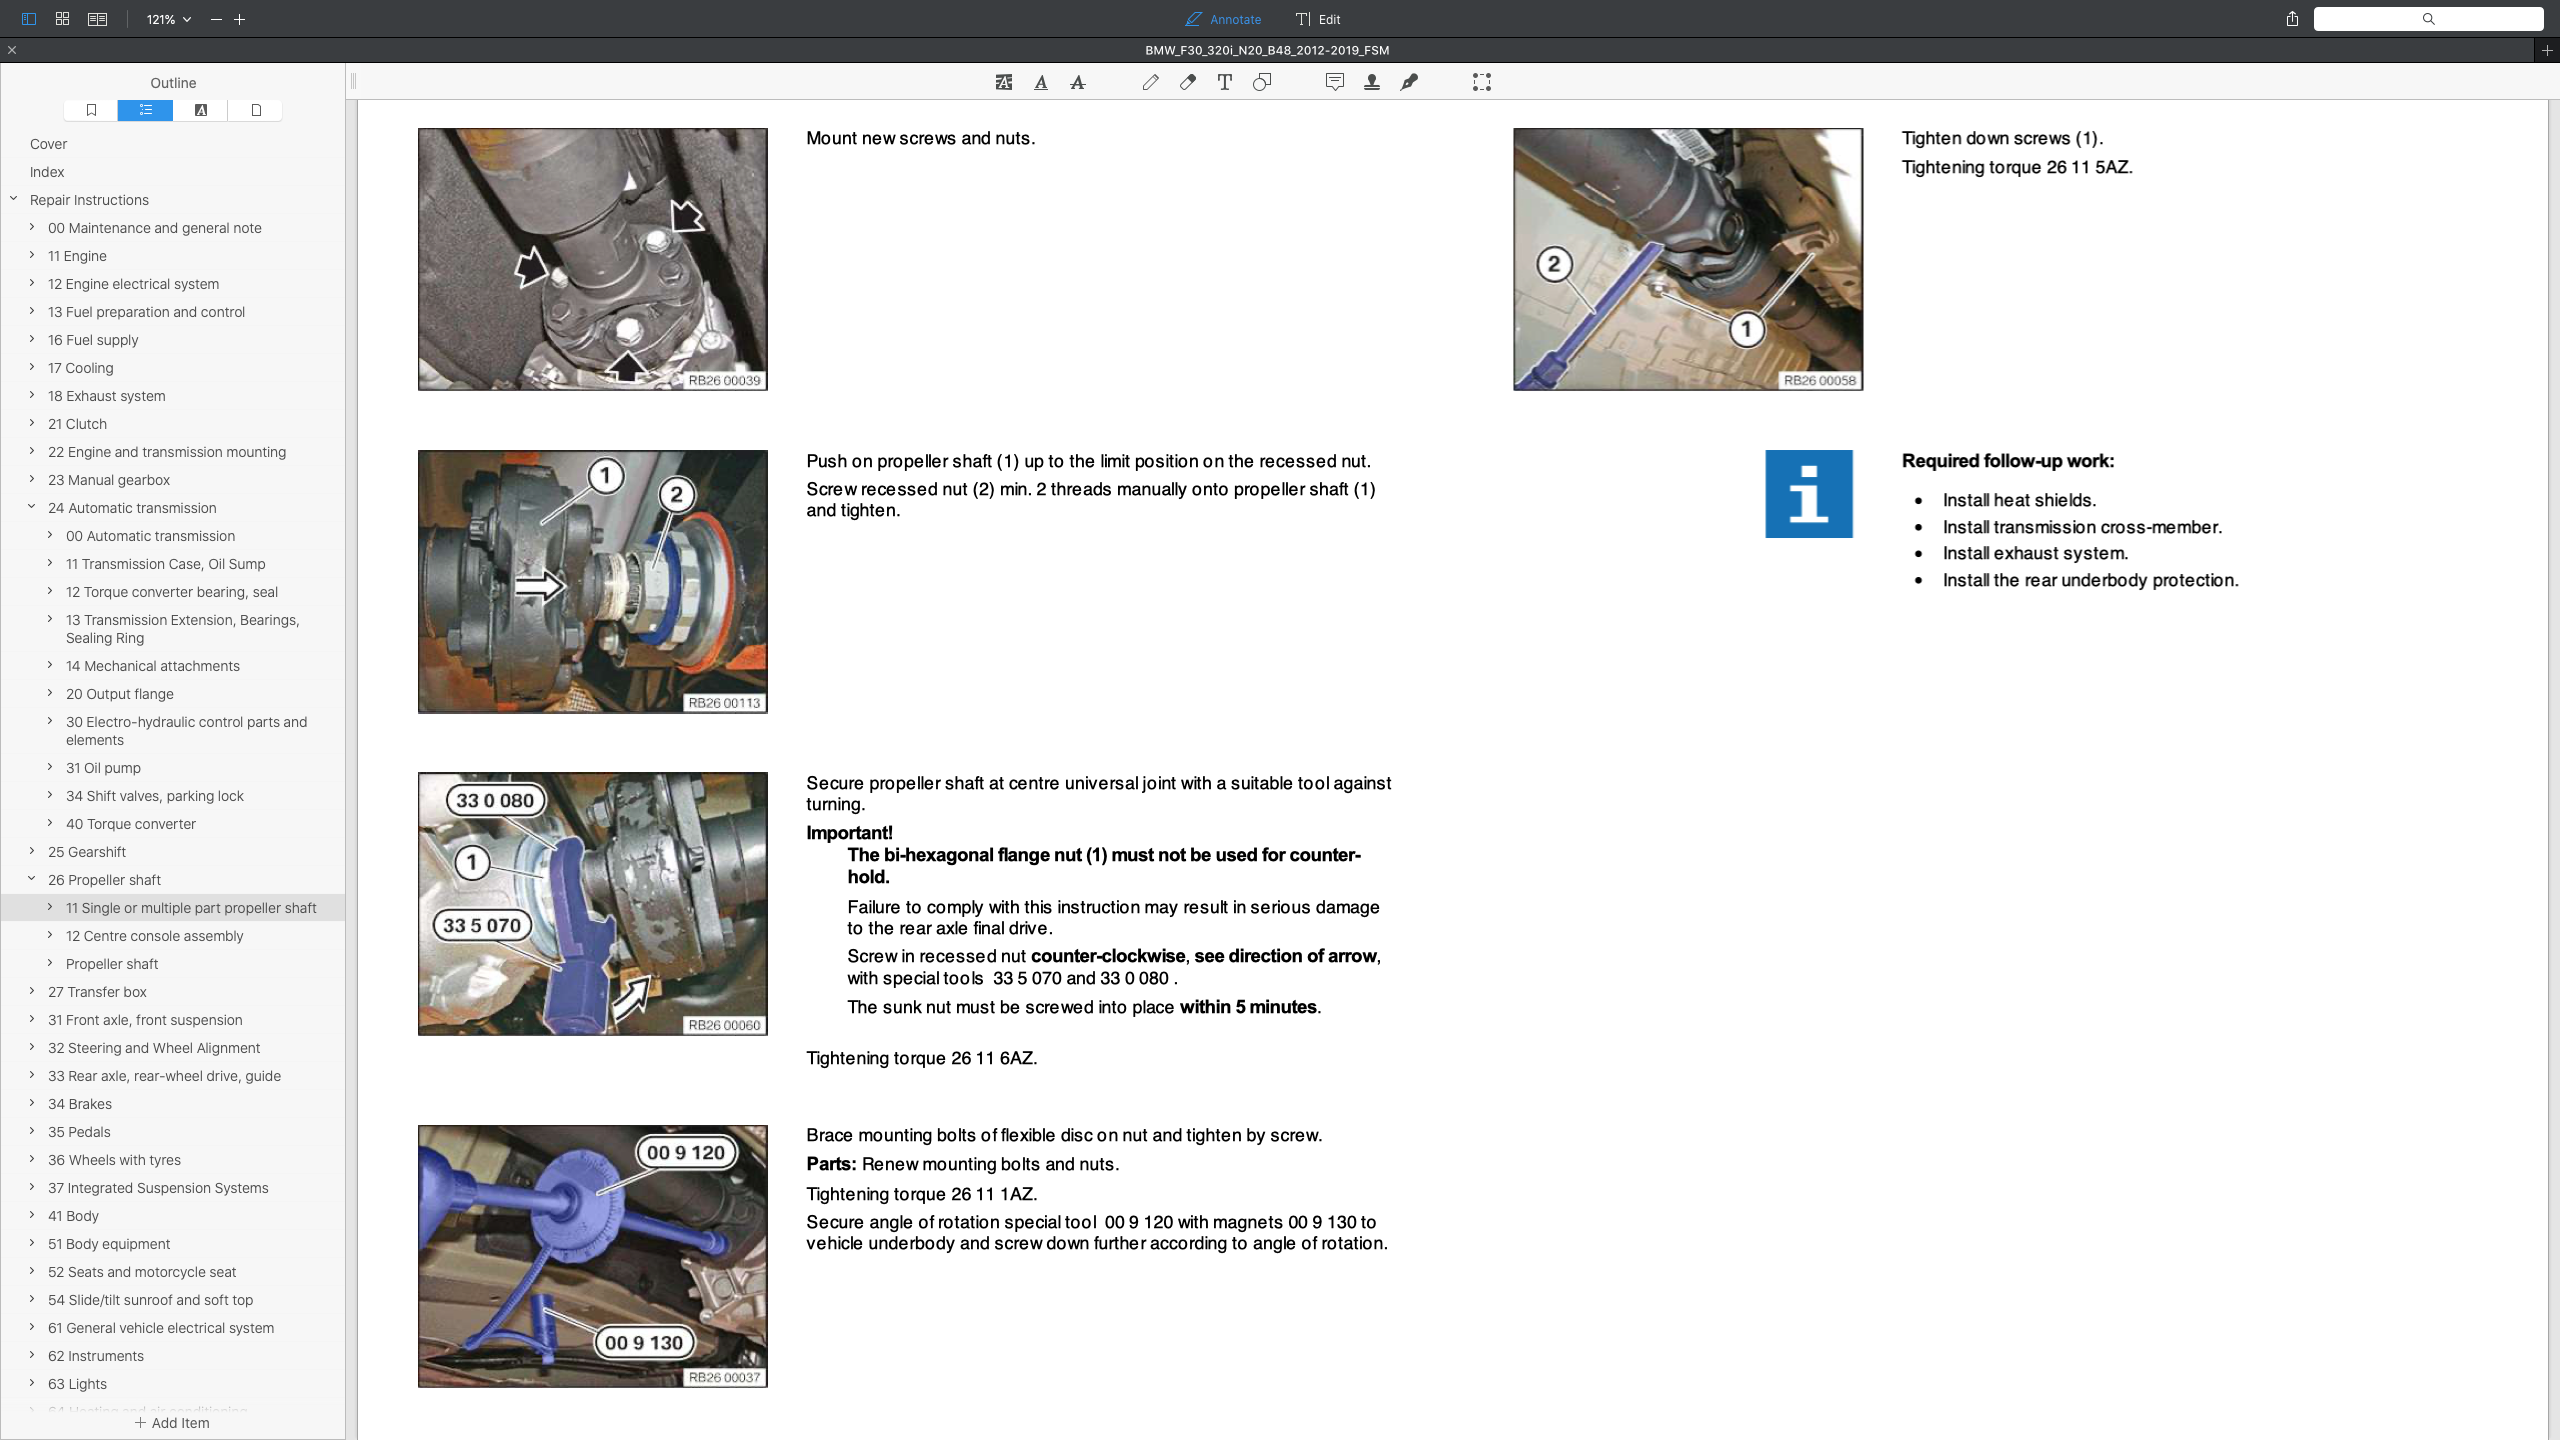
Task: Select the underline text tool
Action: pos(1041,83)
